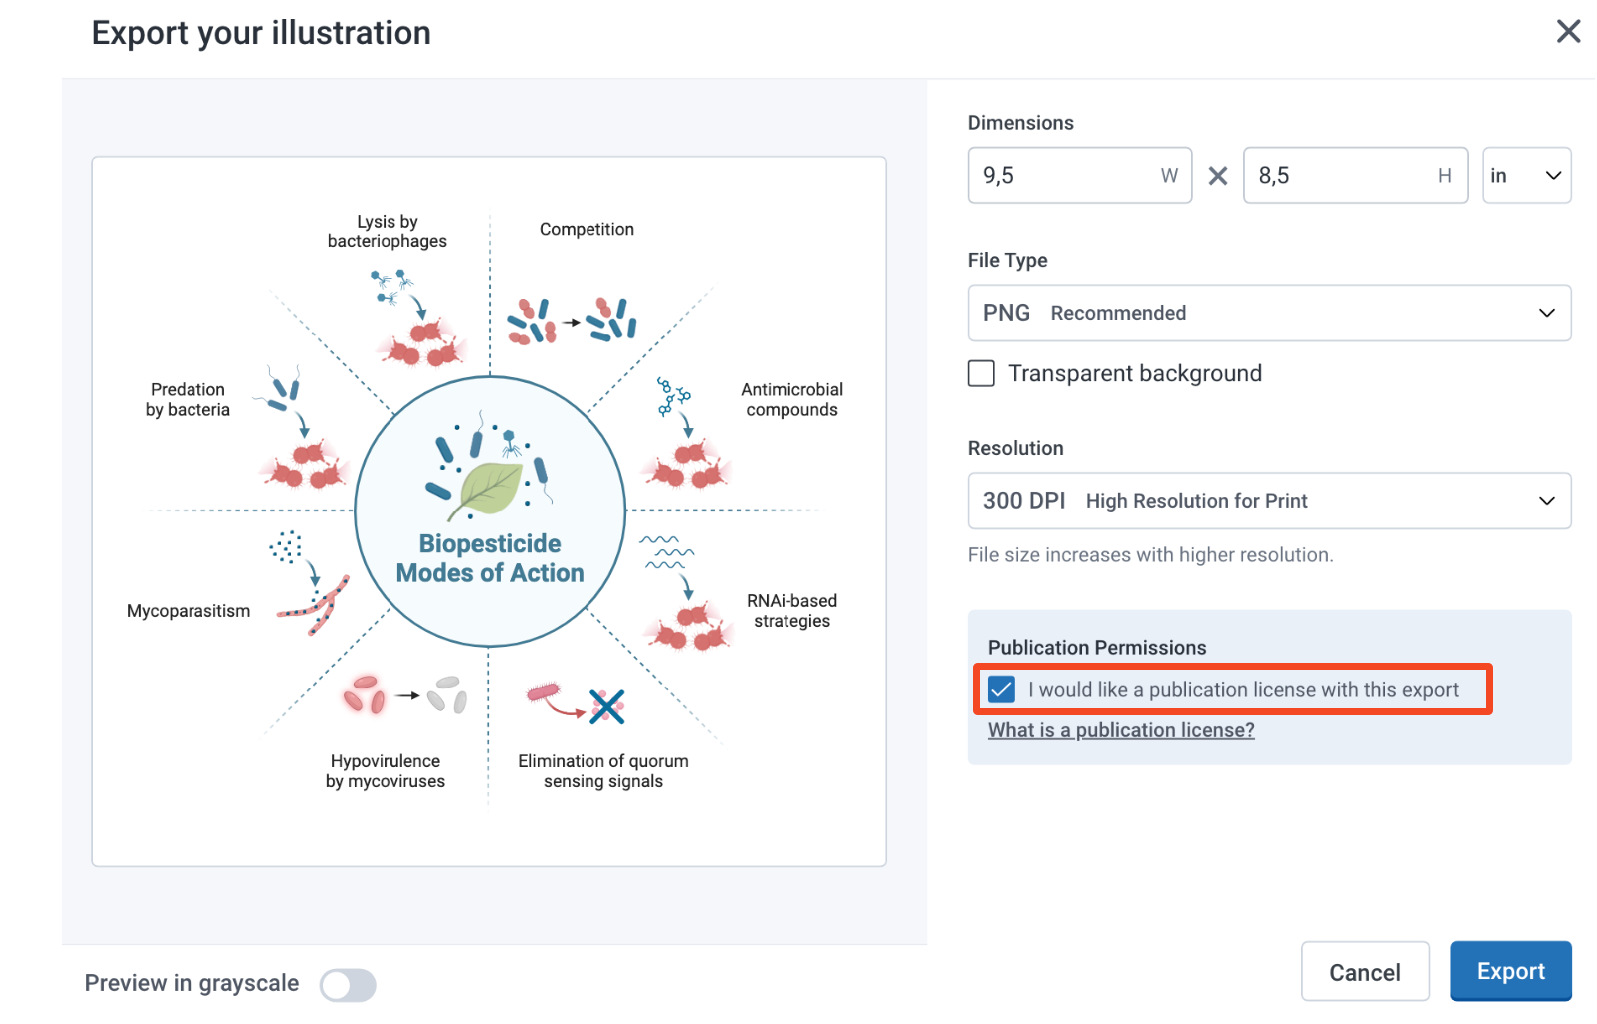
Task: Click the Export button
Action: tap(1510, 971)
